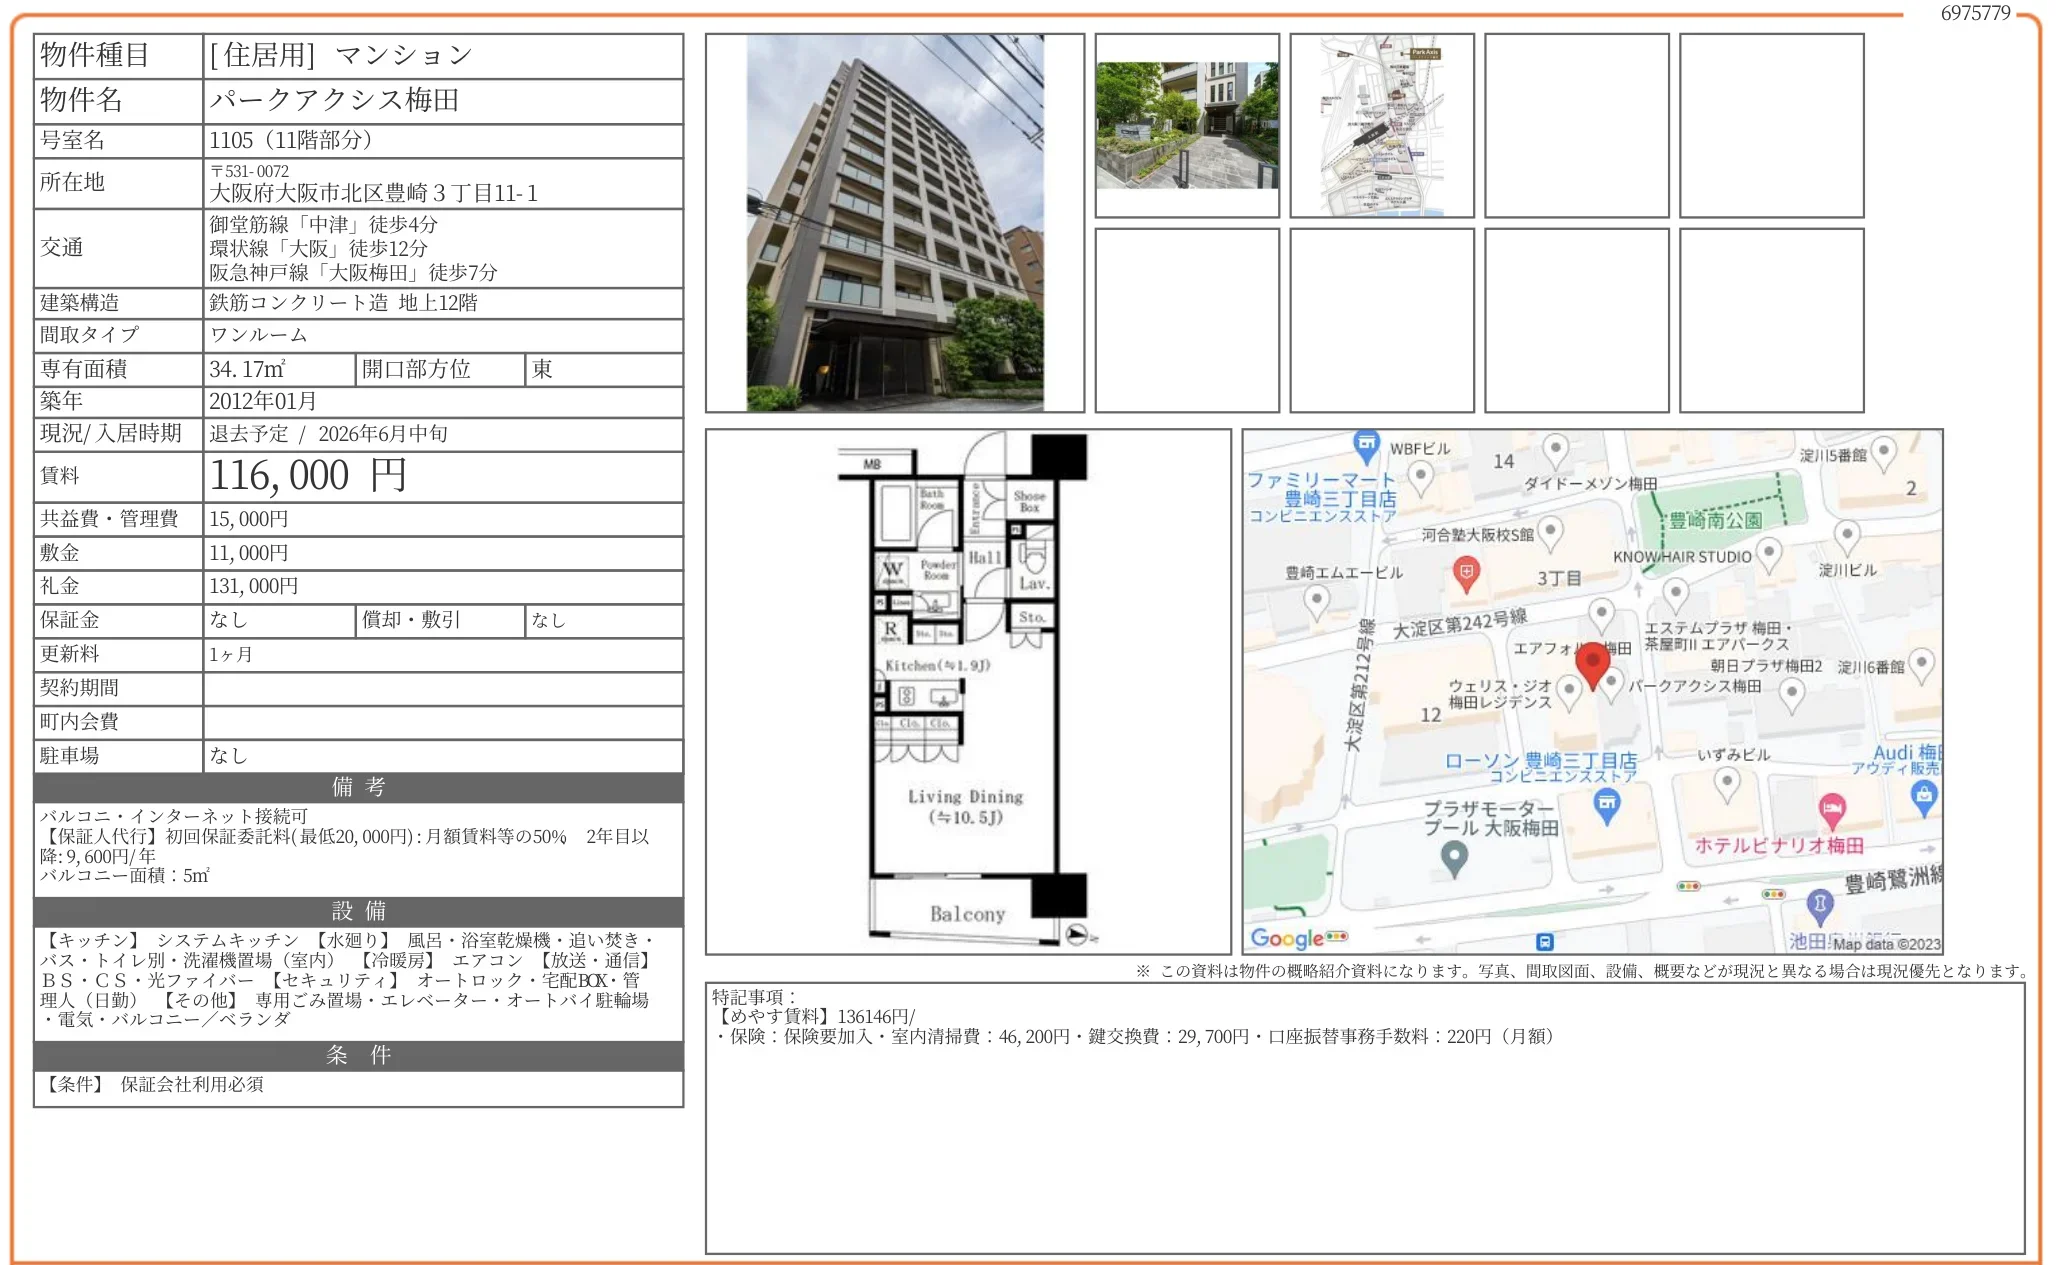Click the Google logo on the map

click(x=1287, y=938)
